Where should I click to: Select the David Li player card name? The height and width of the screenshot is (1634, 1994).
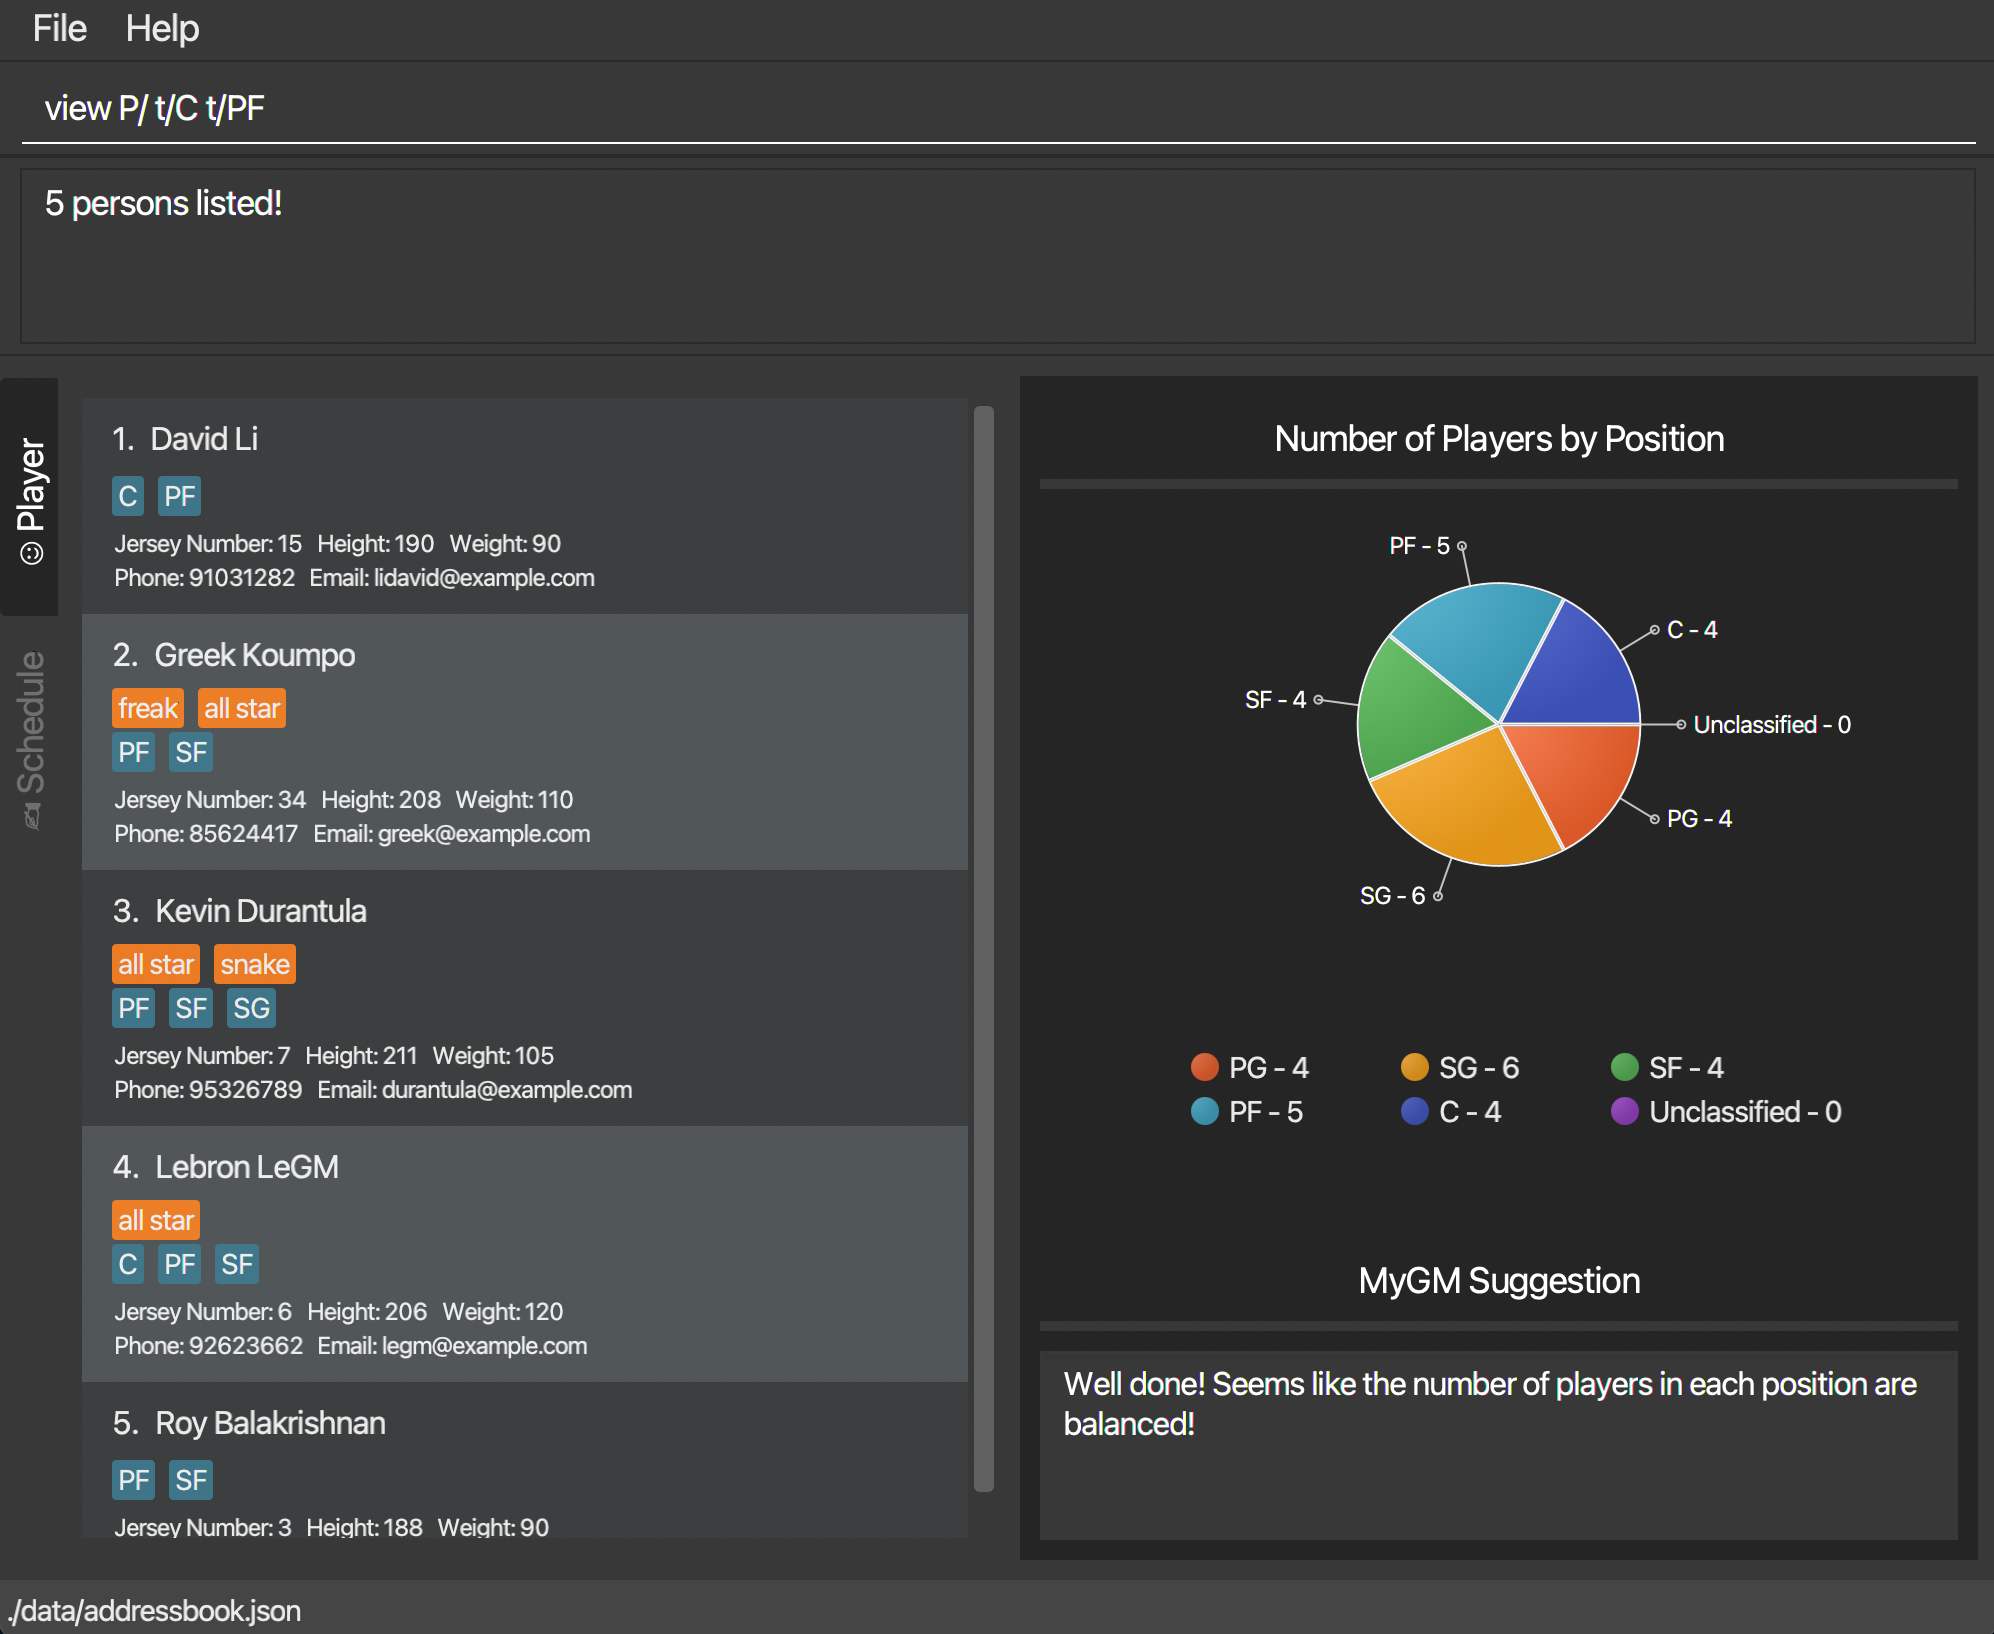tap(204, 439)
